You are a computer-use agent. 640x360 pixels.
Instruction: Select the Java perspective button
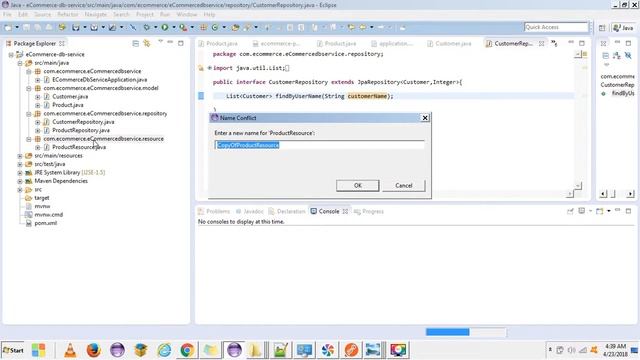pos(623,28)
